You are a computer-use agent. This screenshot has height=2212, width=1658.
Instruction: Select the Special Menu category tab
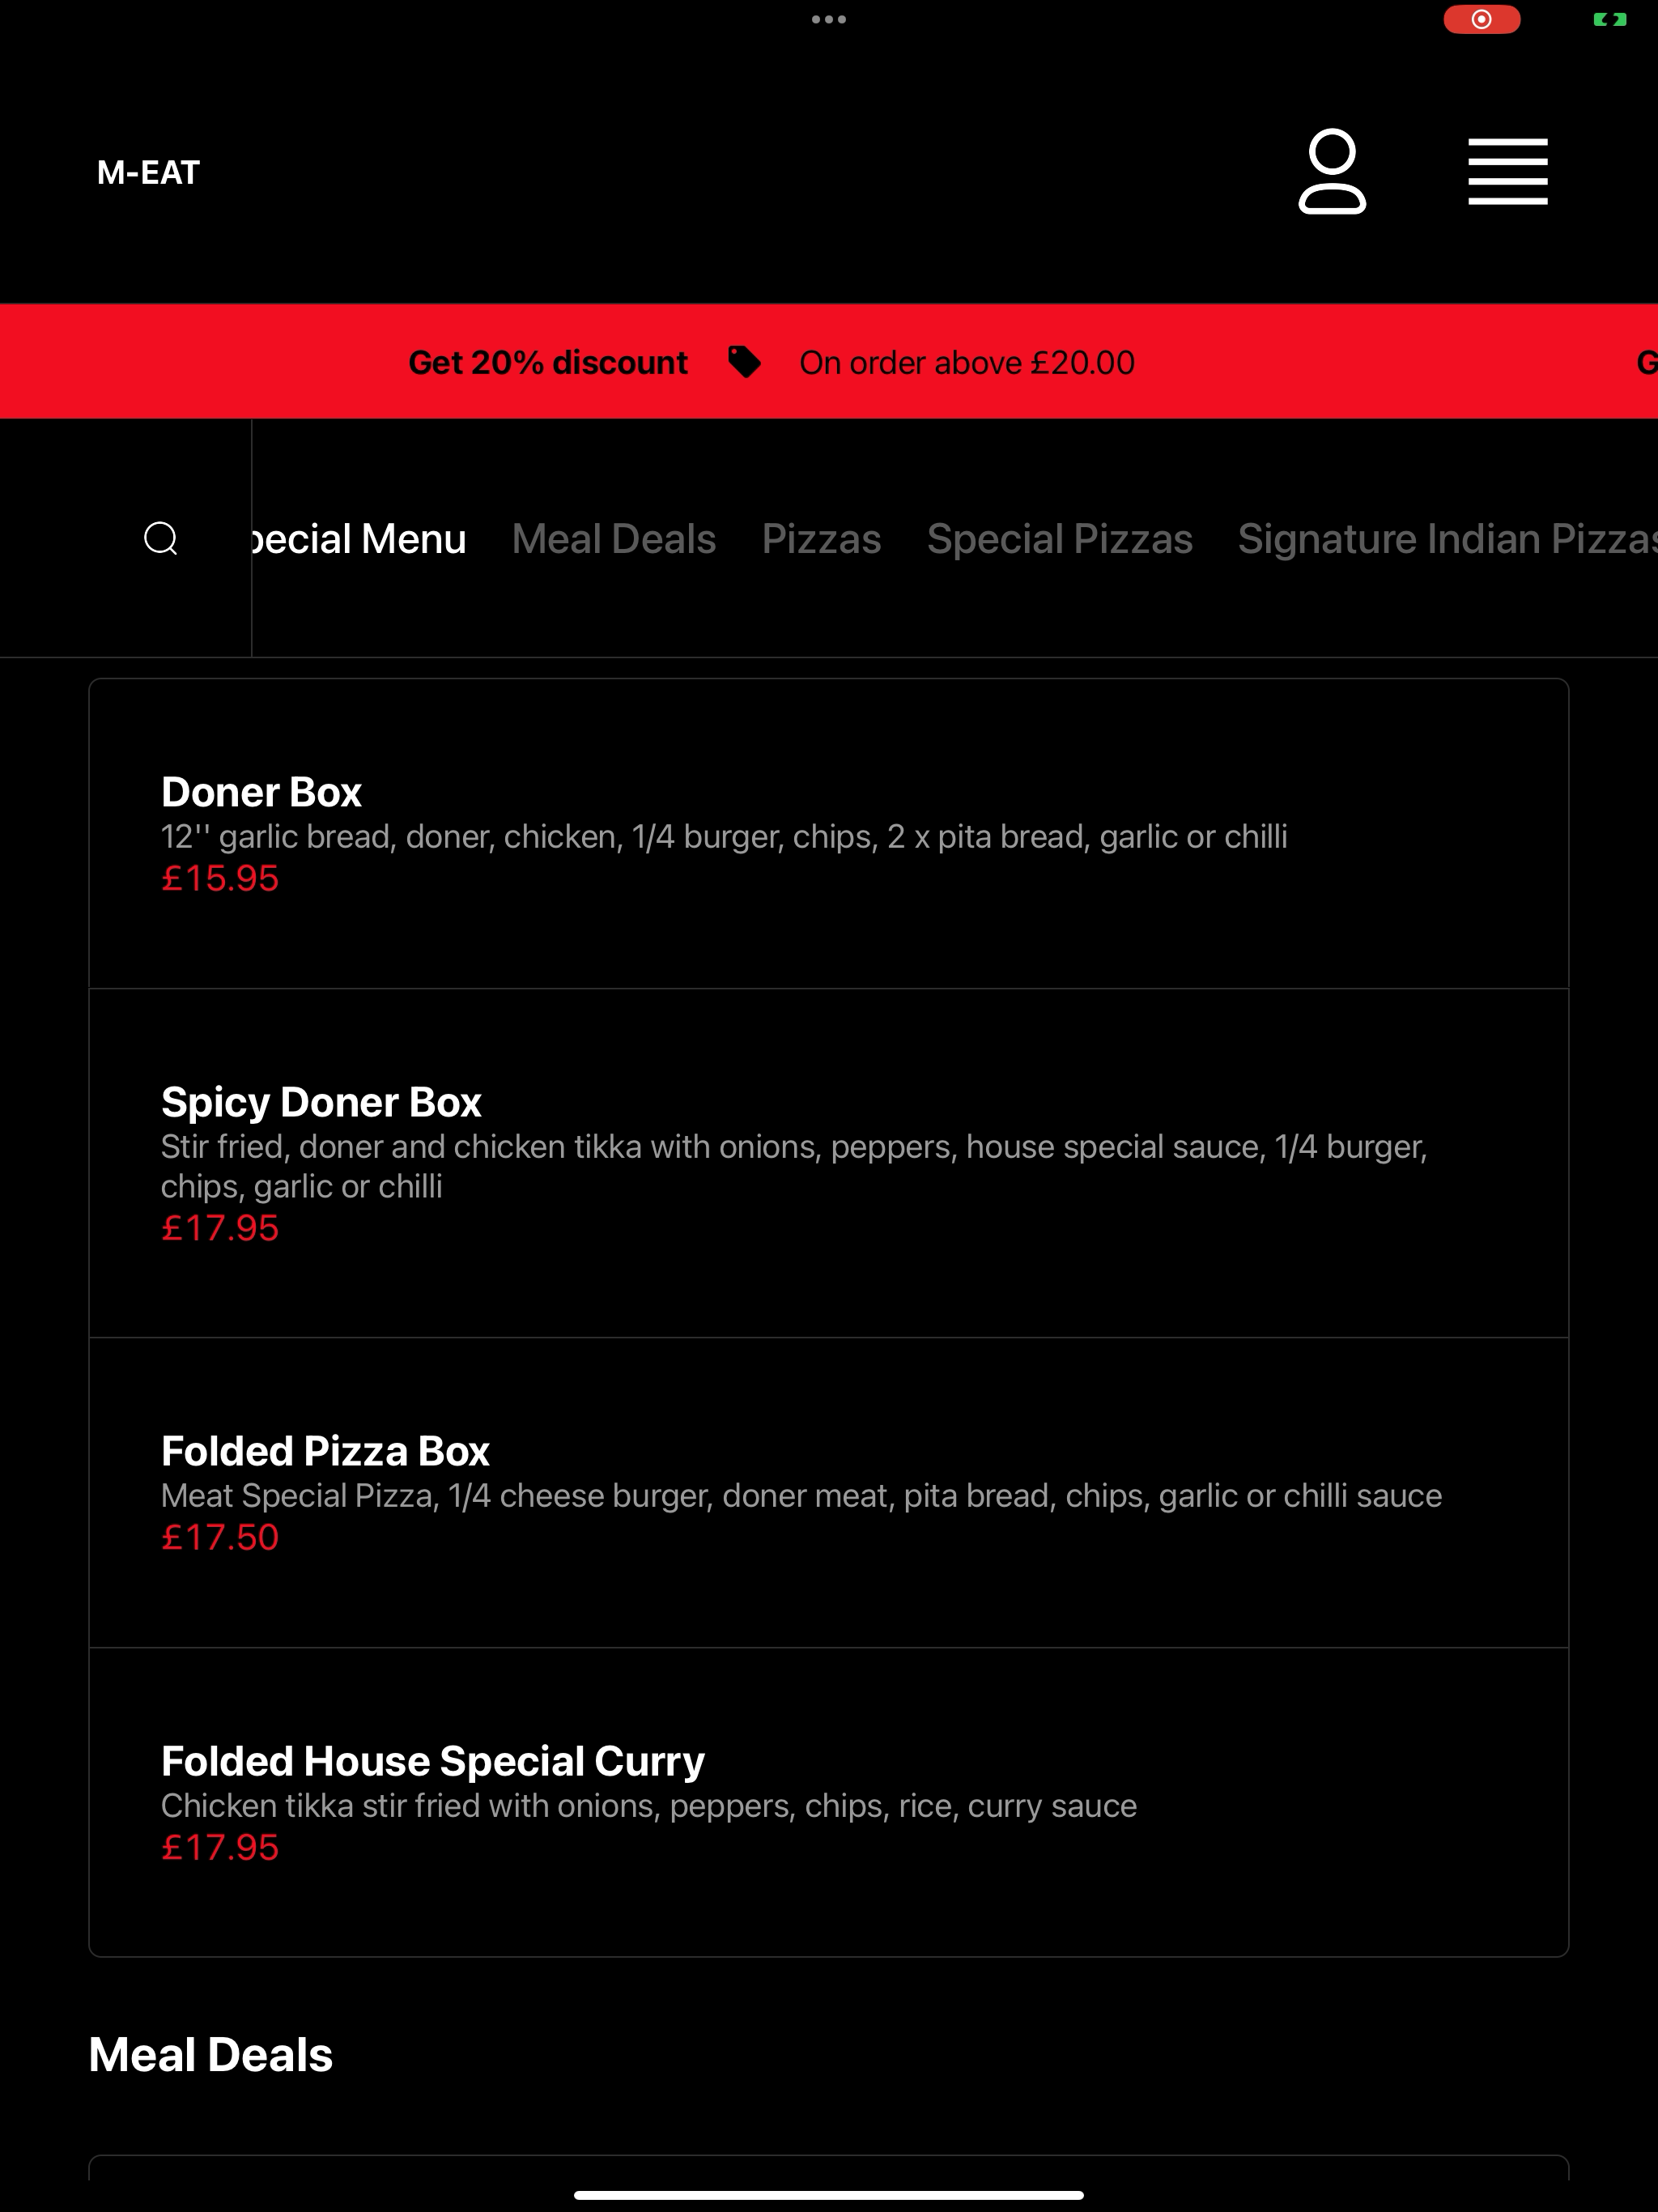359,539
